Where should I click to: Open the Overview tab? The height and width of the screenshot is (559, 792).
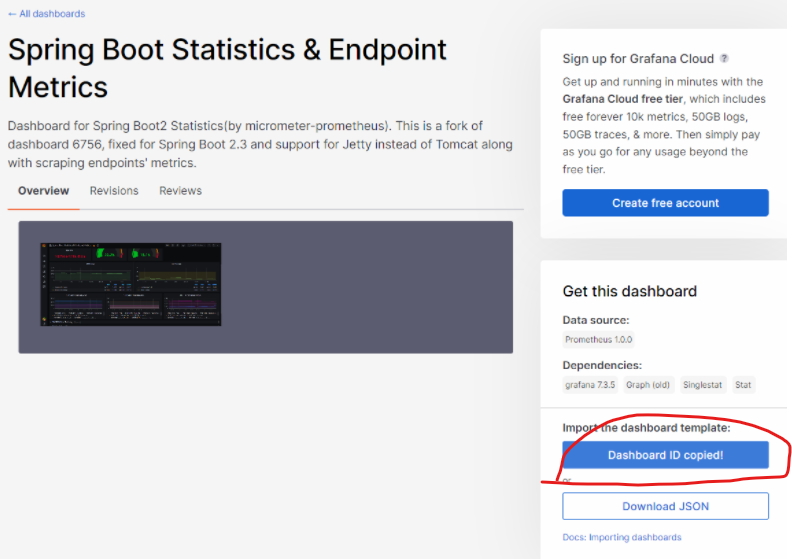(x=43, y=191)
